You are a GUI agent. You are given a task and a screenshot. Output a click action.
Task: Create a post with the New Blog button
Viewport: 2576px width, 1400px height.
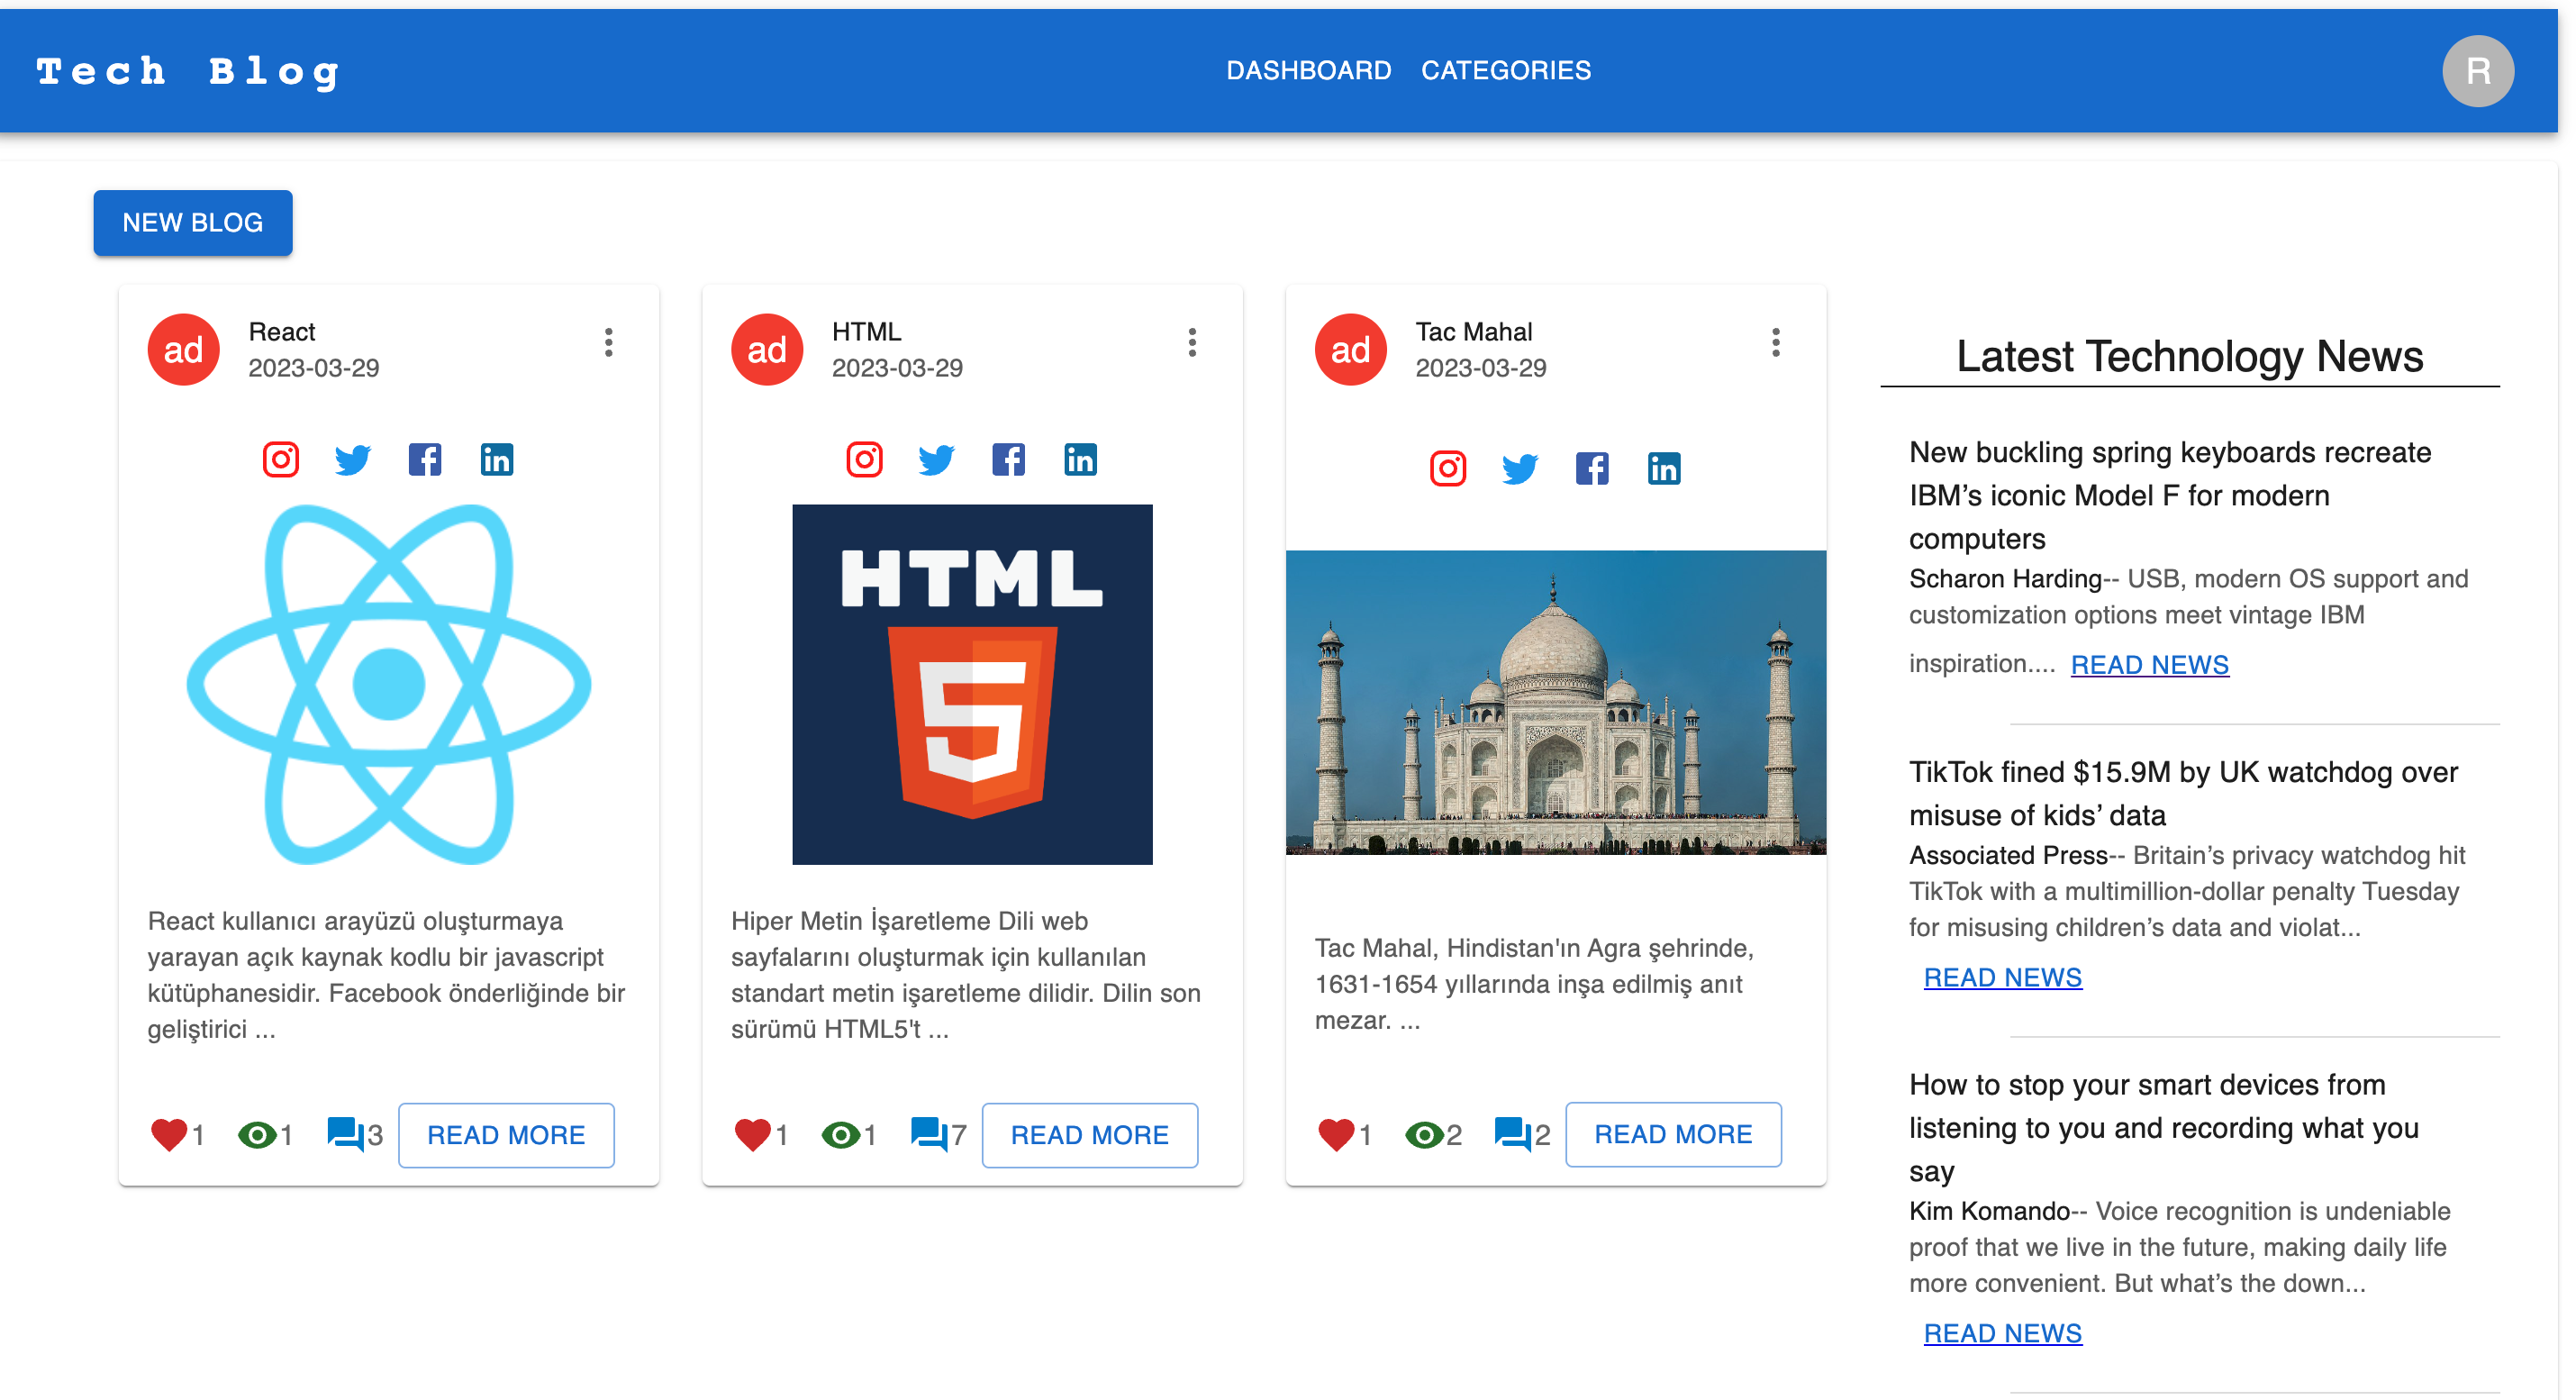(x=192, y=222)
